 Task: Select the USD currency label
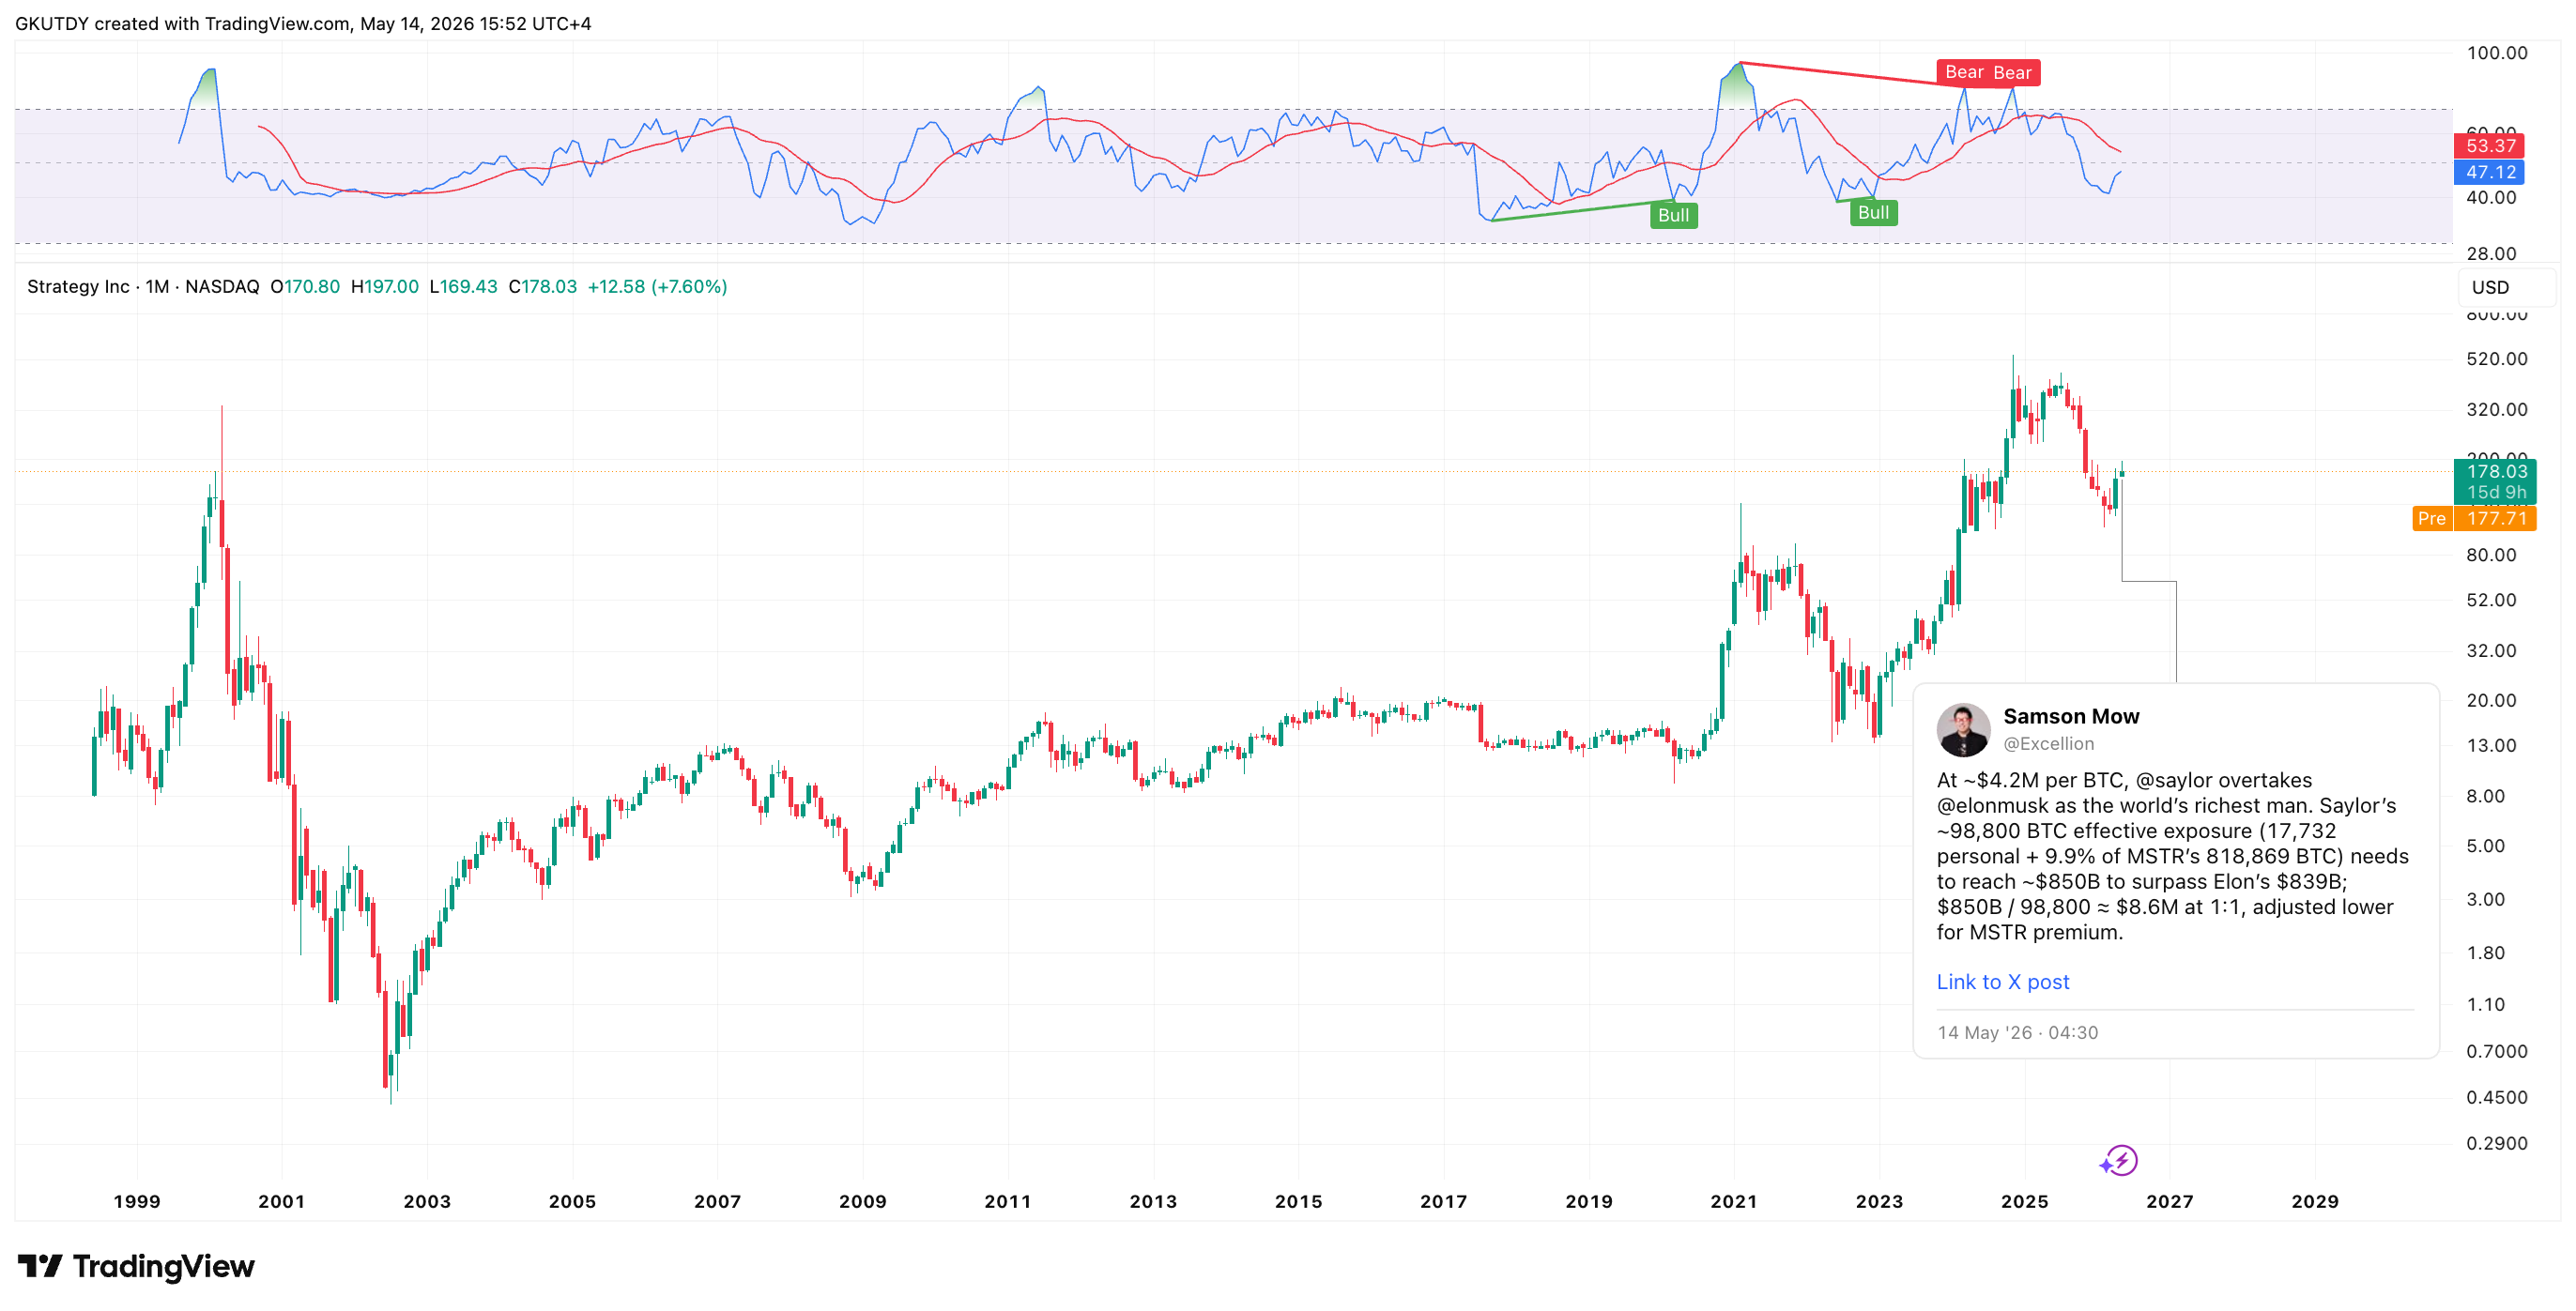[2489, 287]
